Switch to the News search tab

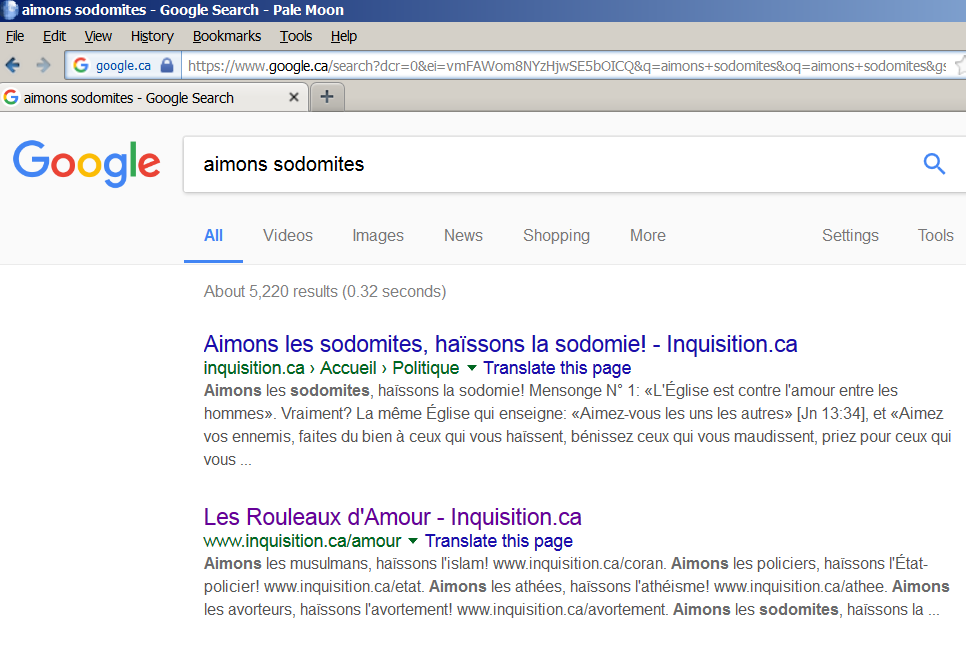[x=463, y=235]
